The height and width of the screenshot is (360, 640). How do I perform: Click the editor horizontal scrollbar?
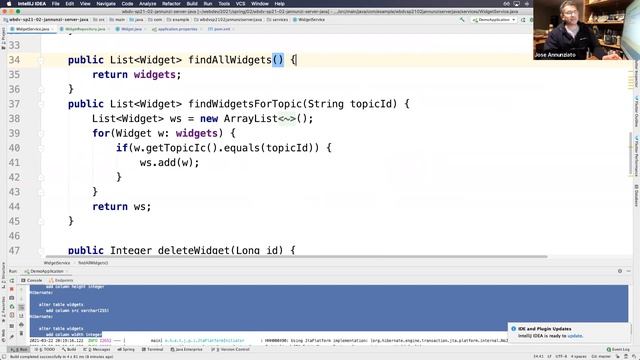pos(296,257)
